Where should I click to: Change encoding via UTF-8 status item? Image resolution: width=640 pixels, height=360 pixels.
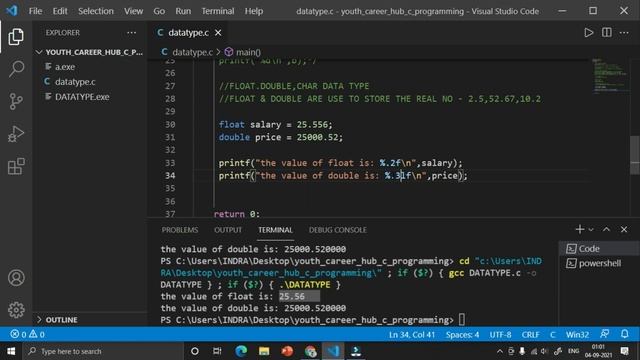[x=500, y=335]
